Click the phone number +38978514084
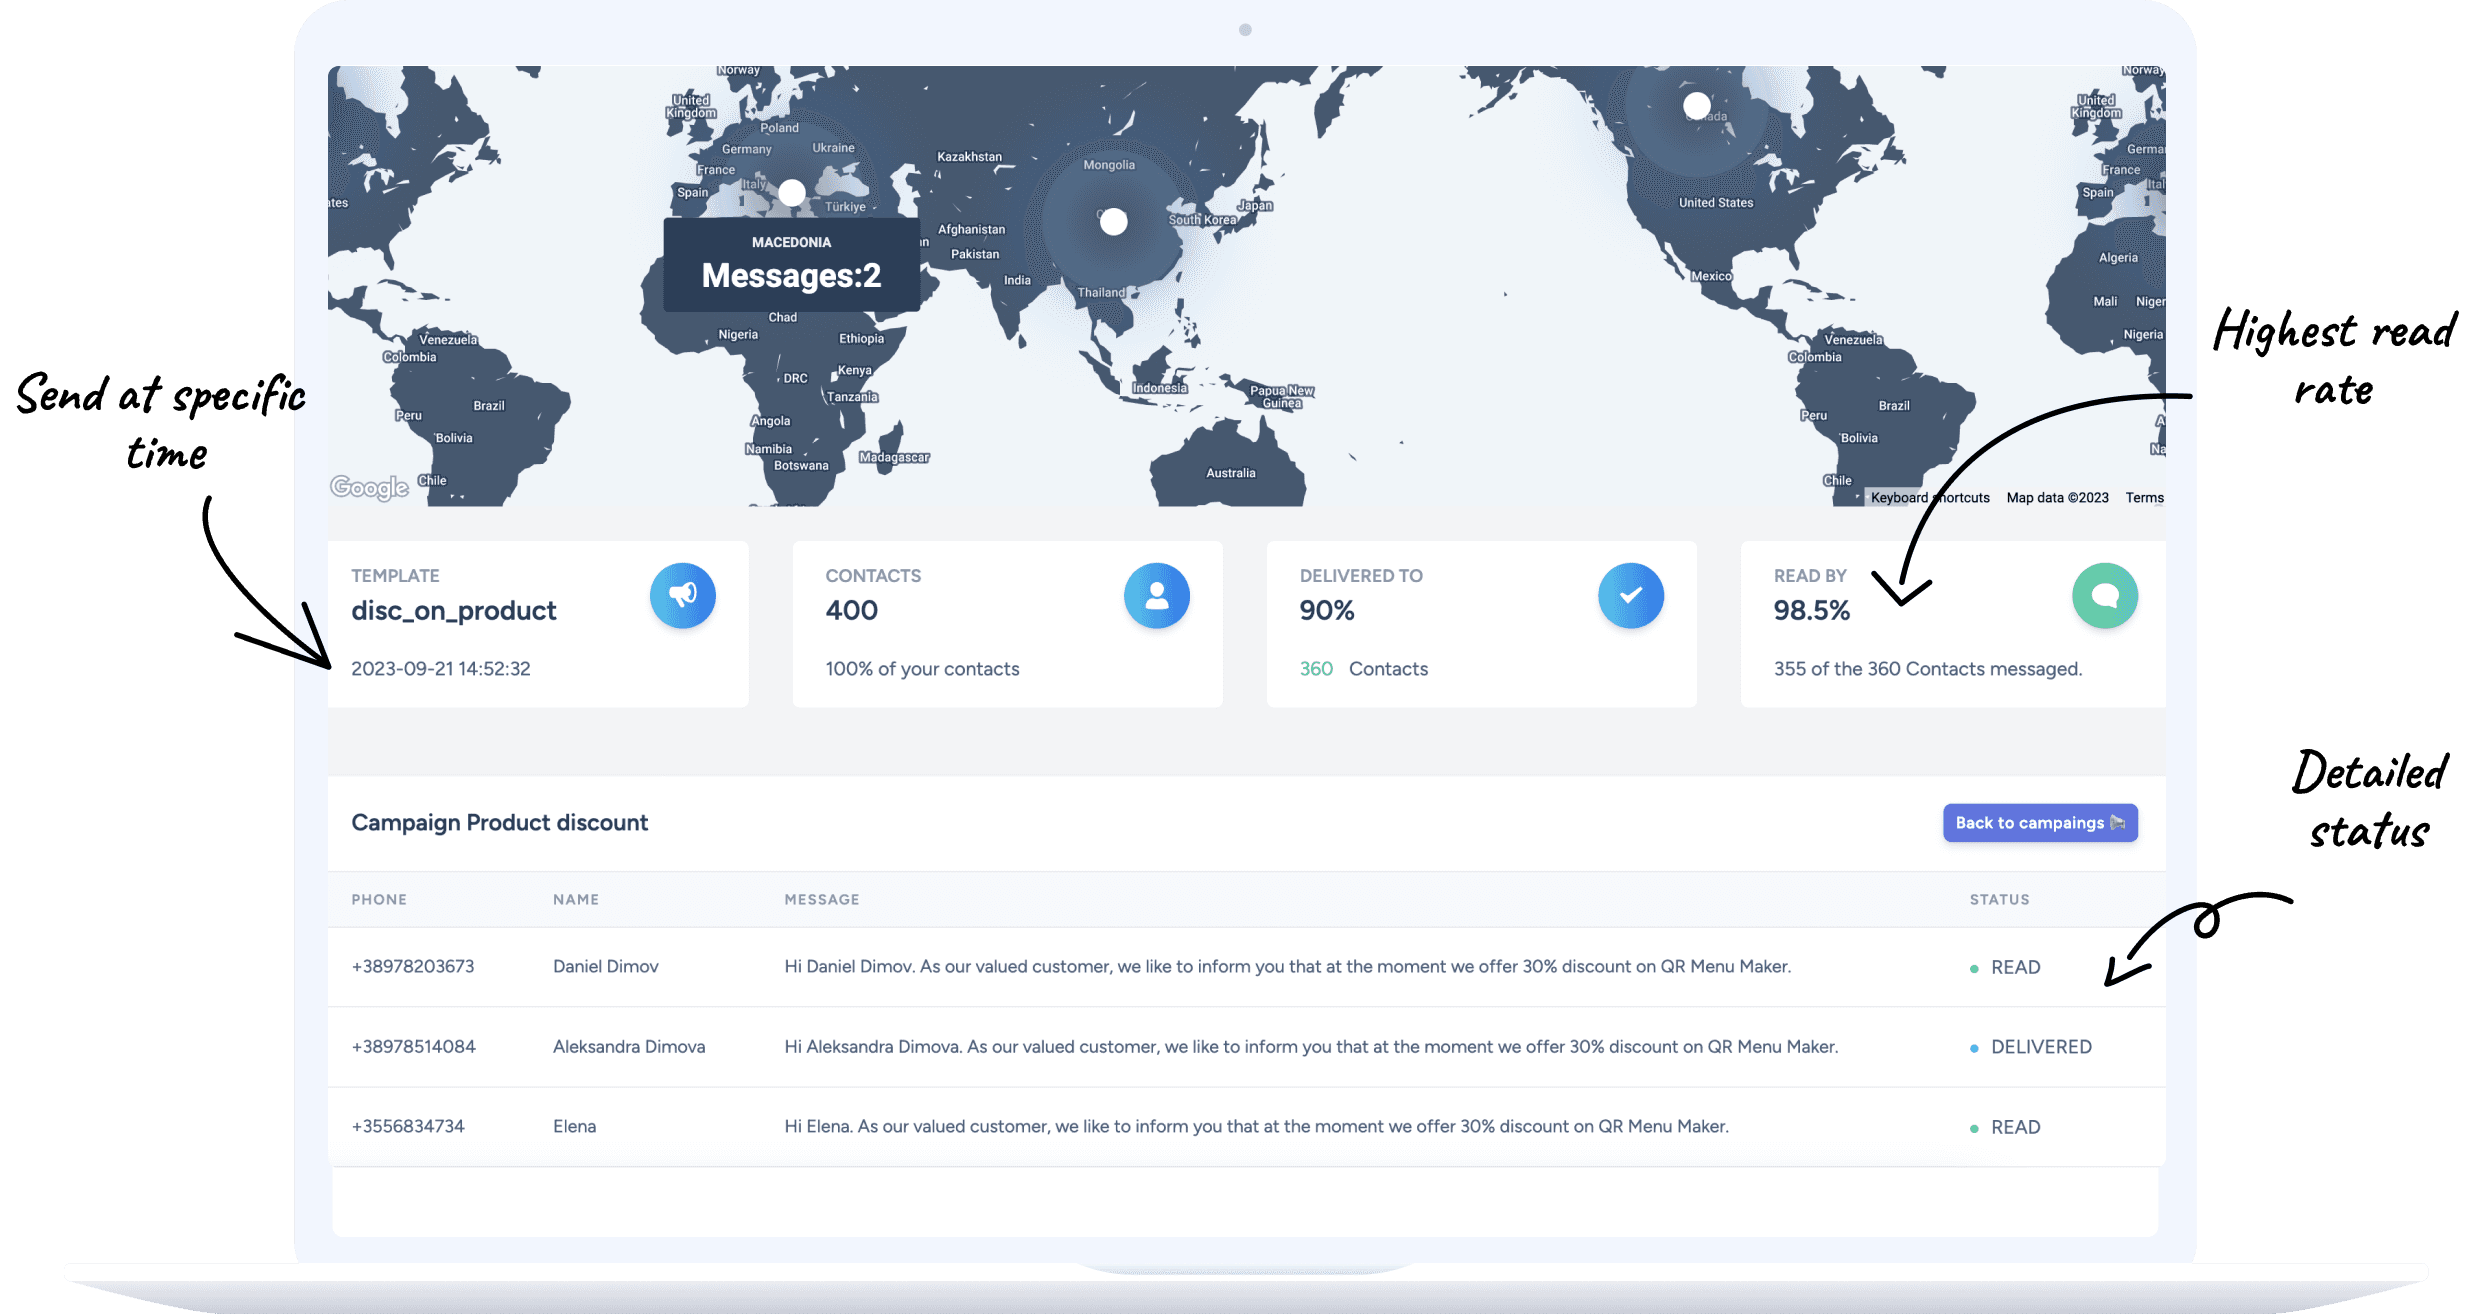The width and height of the screenshot is (2490, 1314). (x=414, y=1047)
